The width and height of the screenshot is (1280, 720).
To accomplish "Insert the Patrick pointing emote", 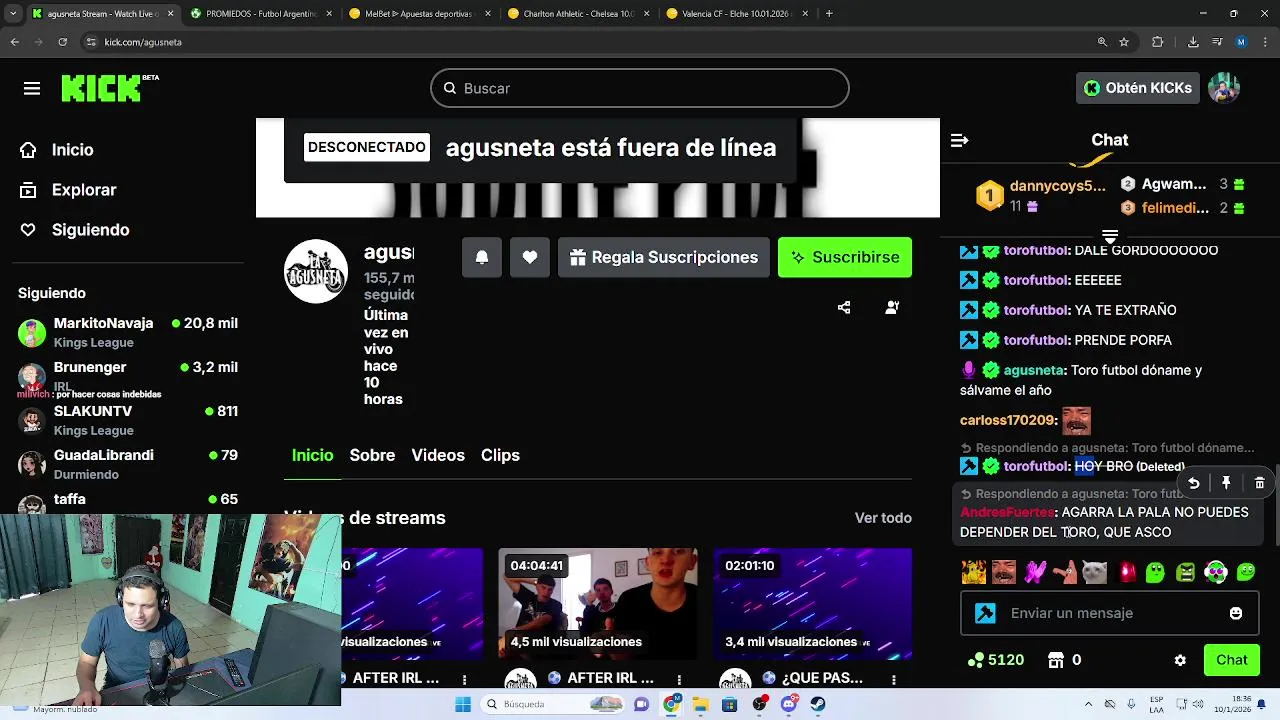I will [x=1065, y=572].
